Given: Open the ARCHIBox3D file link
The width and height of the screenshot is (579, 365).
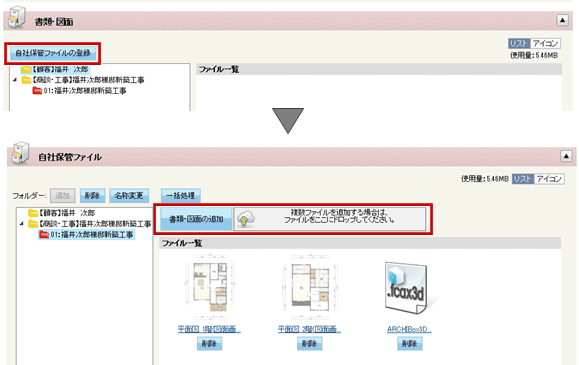Looking at the screenshot, I should tap(409, 329).
